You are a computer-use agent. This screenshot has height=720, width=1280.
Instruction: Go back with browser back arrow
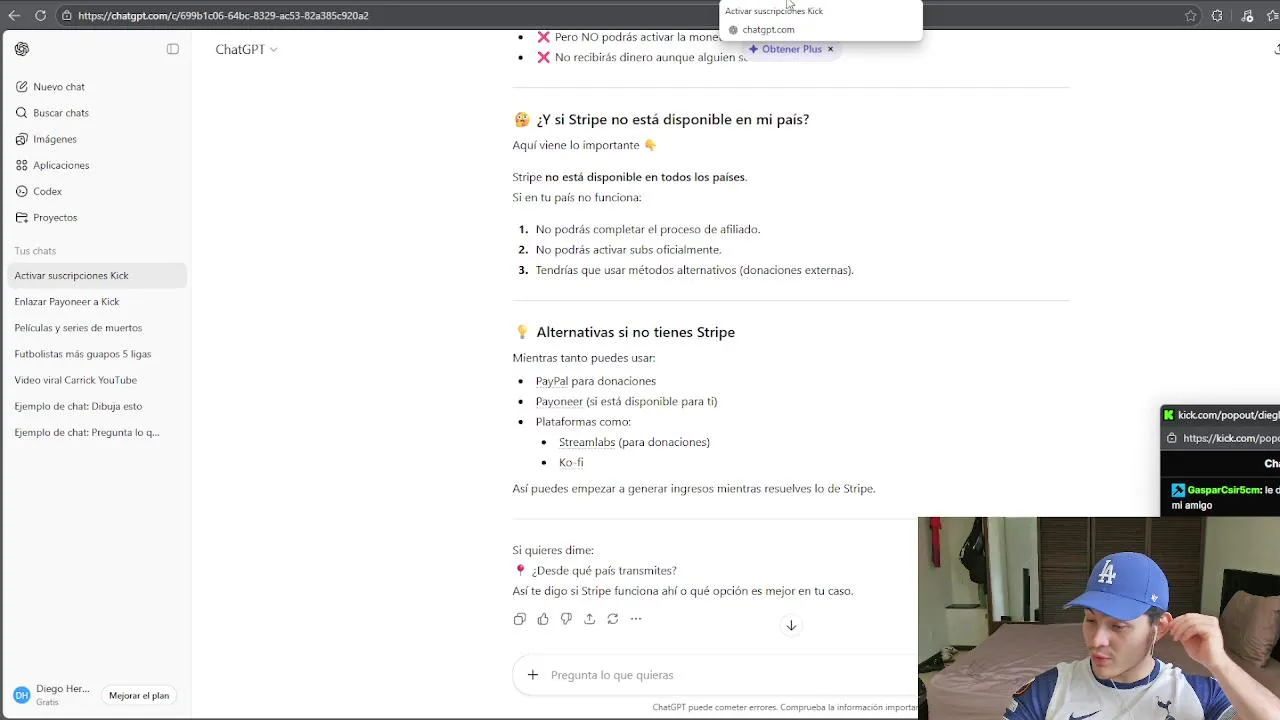(14, 15)
